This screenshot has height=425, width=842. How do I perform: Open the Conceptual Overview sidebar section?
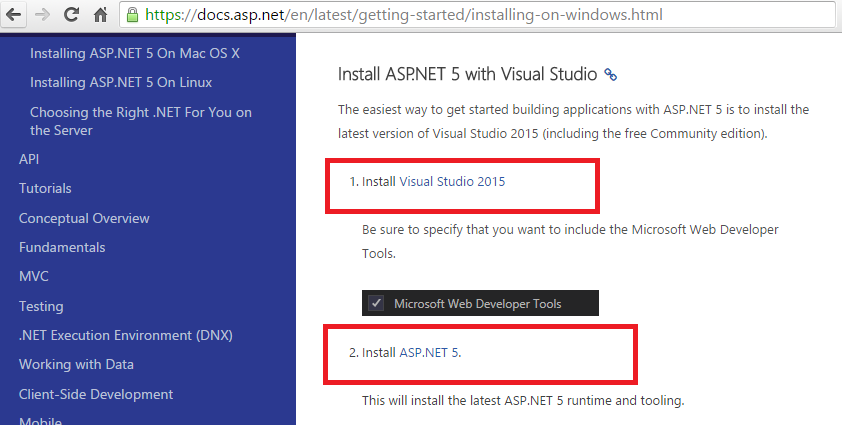(x=84, y=218)
